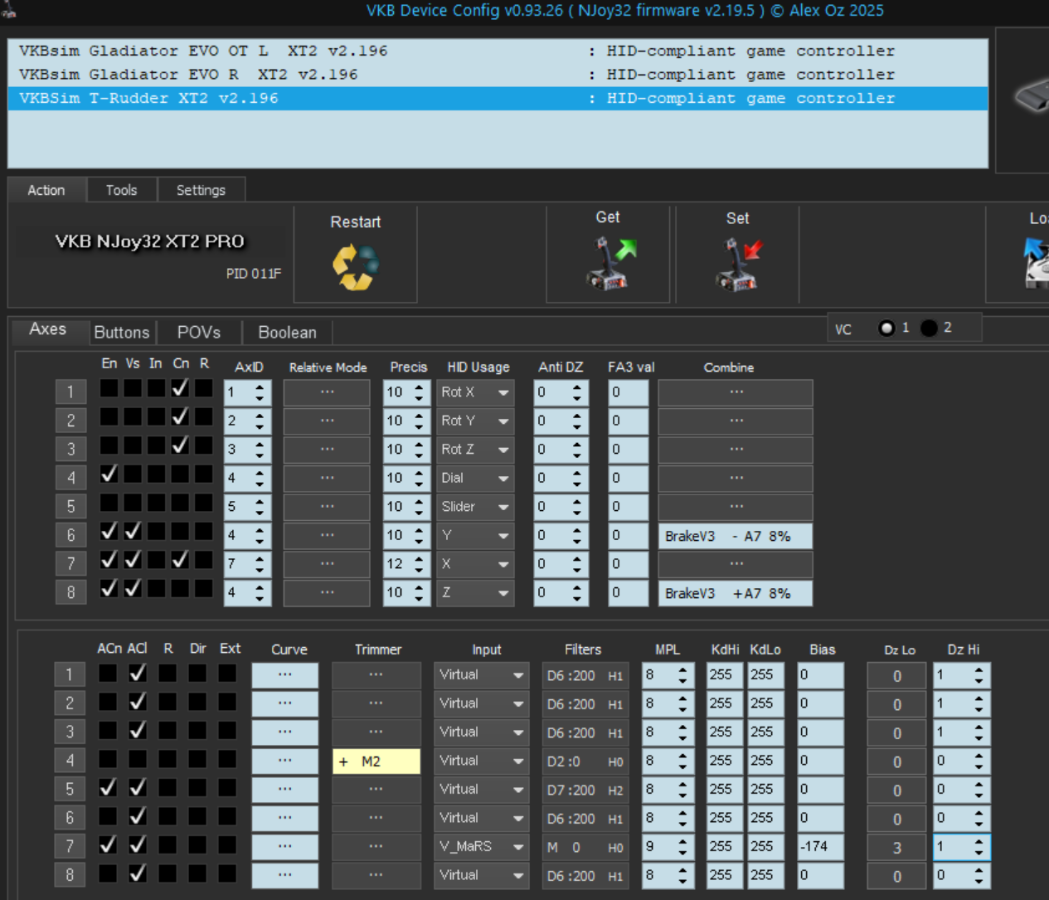The image size is (1049, 900).
Task: Open Input dropdown showing V_MaRS
Action: click(x=481, y=846)
